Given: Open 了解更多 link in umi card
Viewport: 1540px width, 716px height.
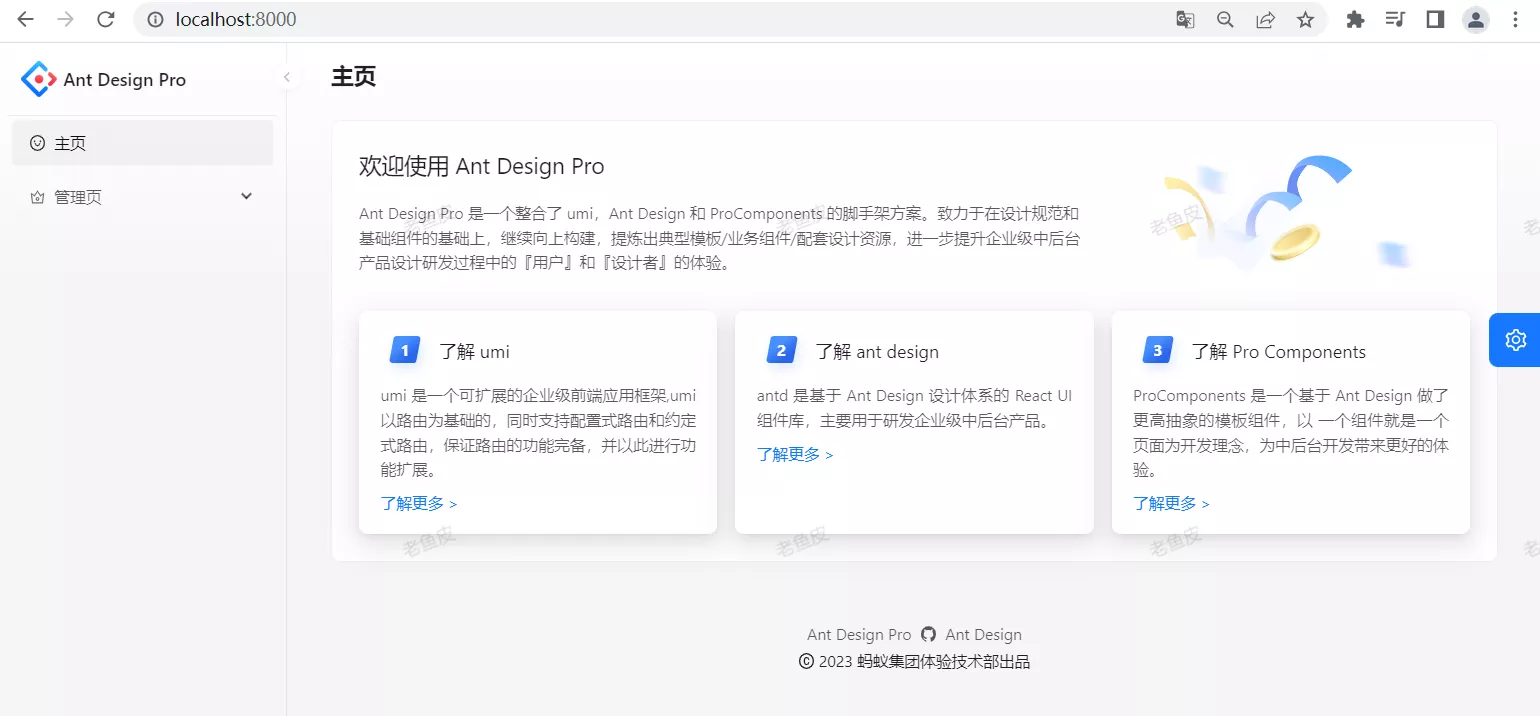Looking at the screenshot, I should [419, 503].
